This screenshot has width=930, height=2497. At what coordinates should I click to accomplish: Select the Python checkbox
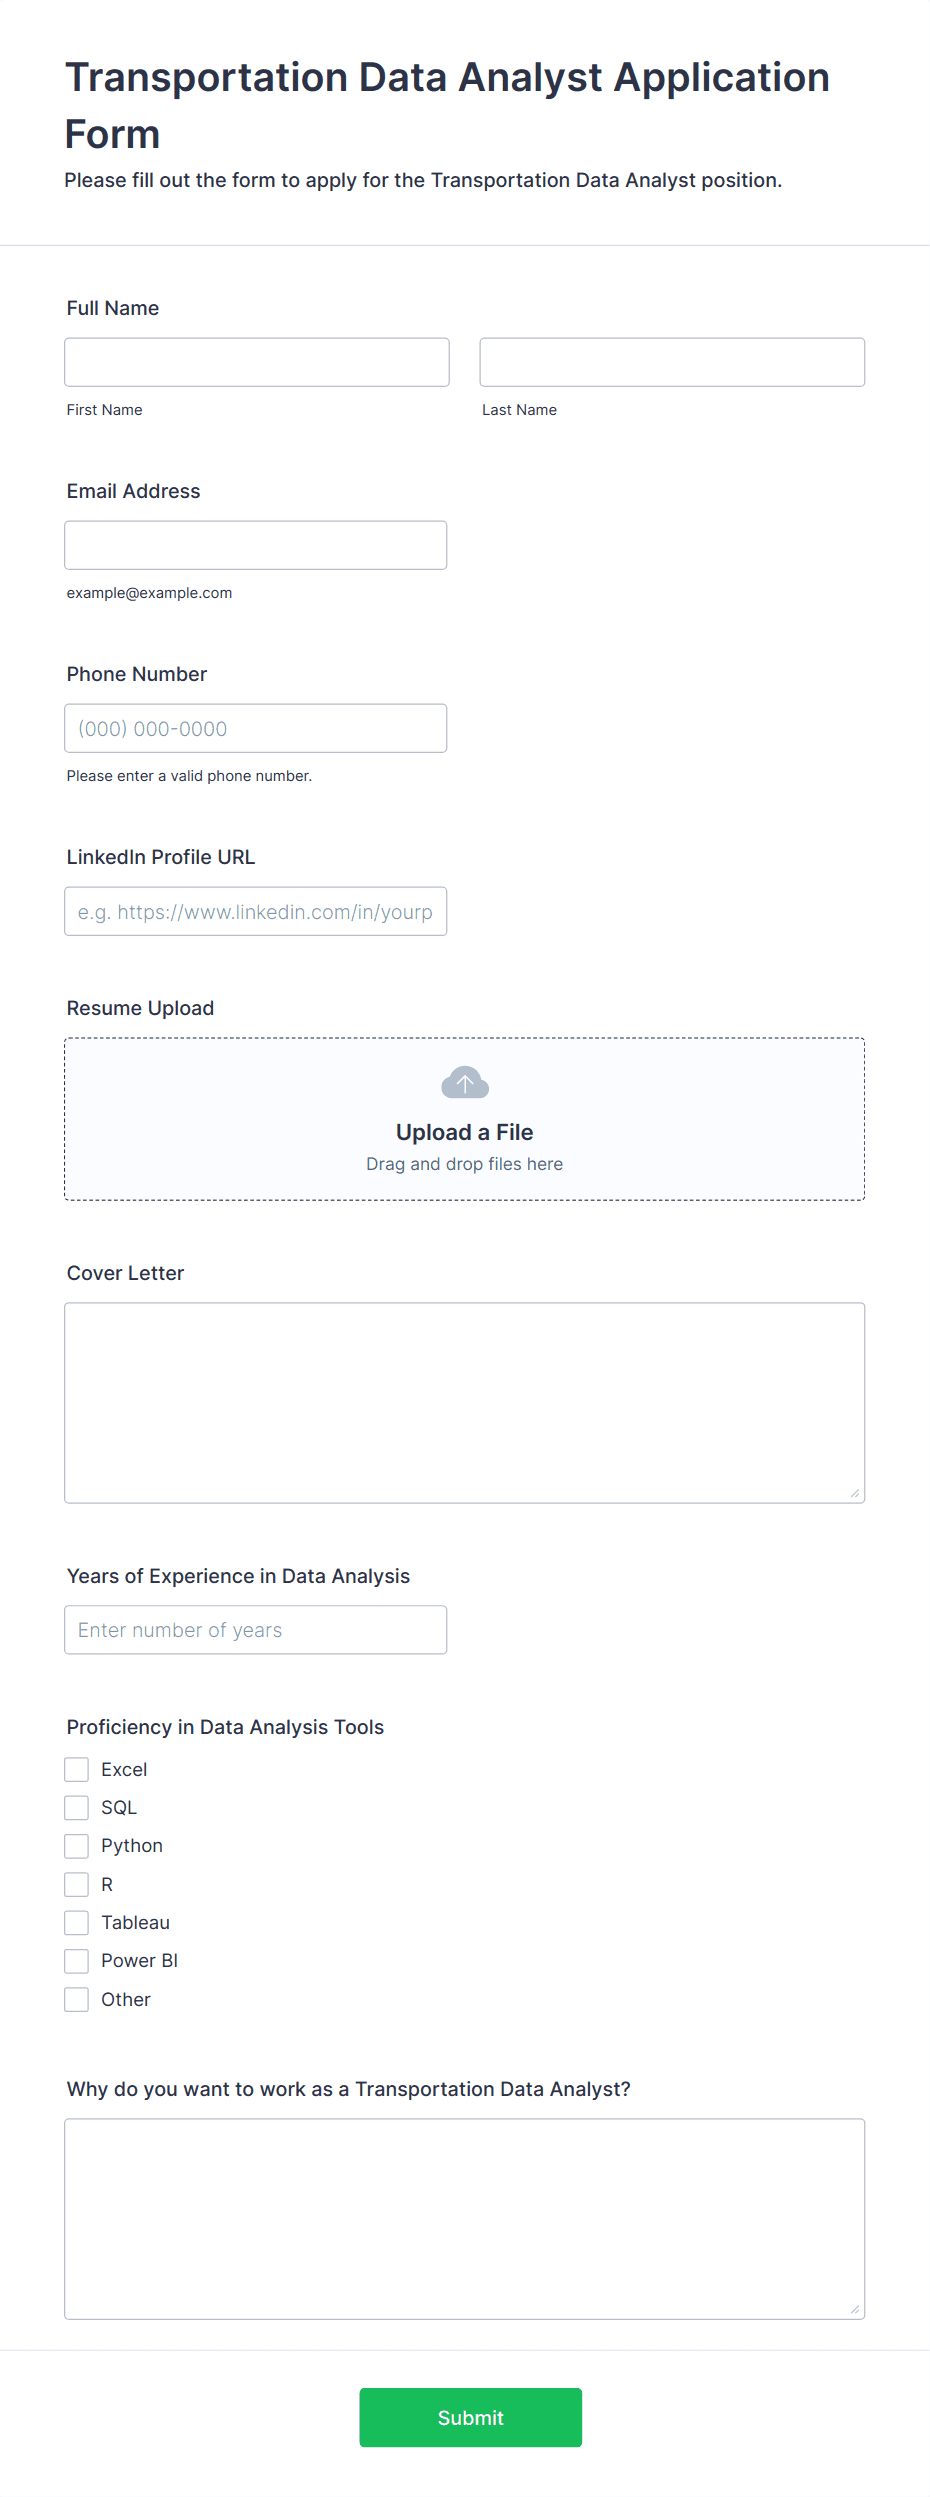click(x=77, y=1845)
